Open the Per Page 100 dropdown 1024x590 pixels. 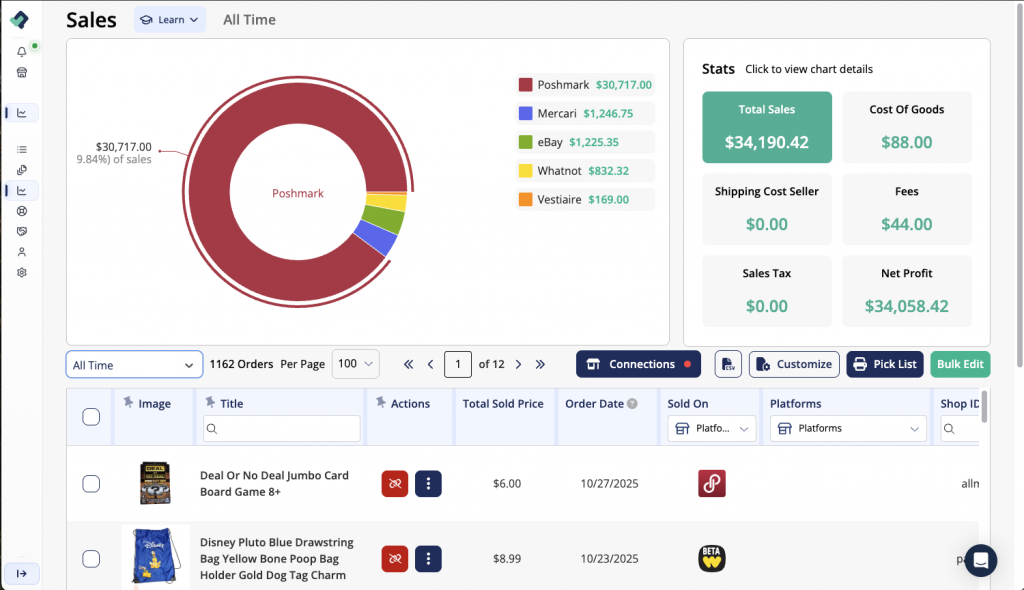point(357,364)
